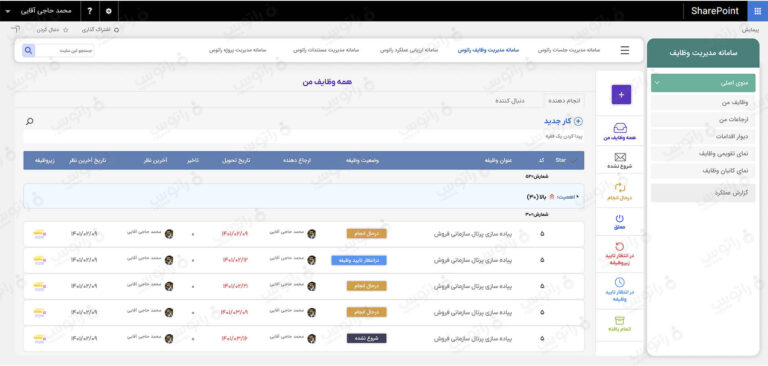The height and width of the screenshot is (366, 768).
Task: Collapse the منوی اصلی section chevron
Action: point(657,83)
